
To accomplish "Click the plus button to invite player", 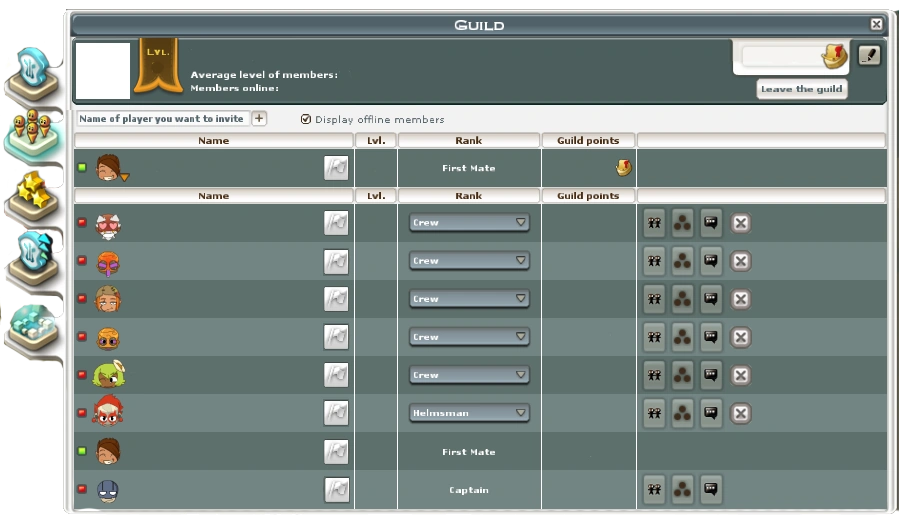I will coord(259,118).
